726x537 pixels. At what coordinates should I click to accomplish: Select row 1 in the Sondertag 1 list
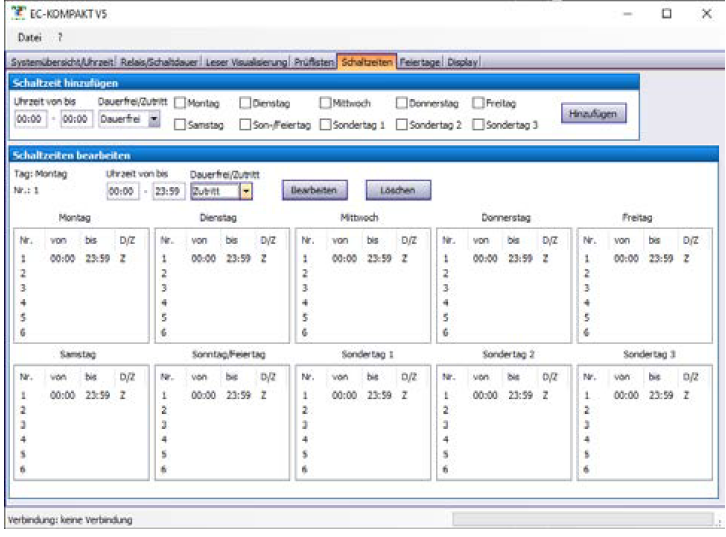tap(363, 395)
